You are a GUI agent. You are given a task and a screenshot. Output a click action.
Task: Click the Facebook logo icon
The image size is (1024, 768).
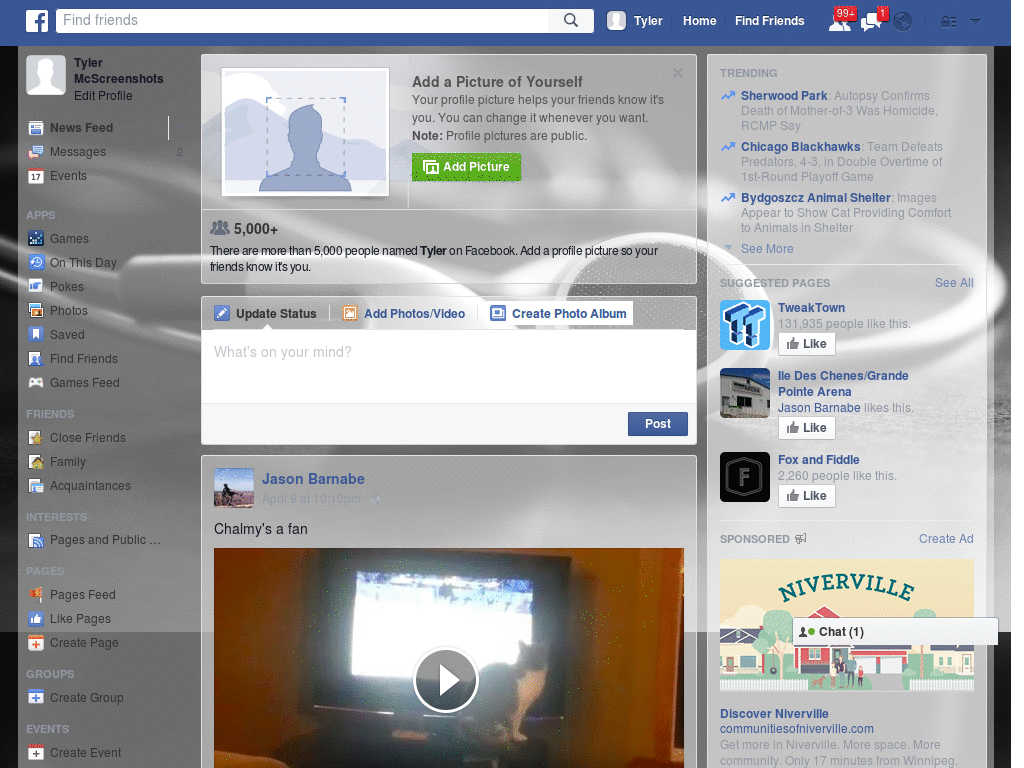pos(37,21)
